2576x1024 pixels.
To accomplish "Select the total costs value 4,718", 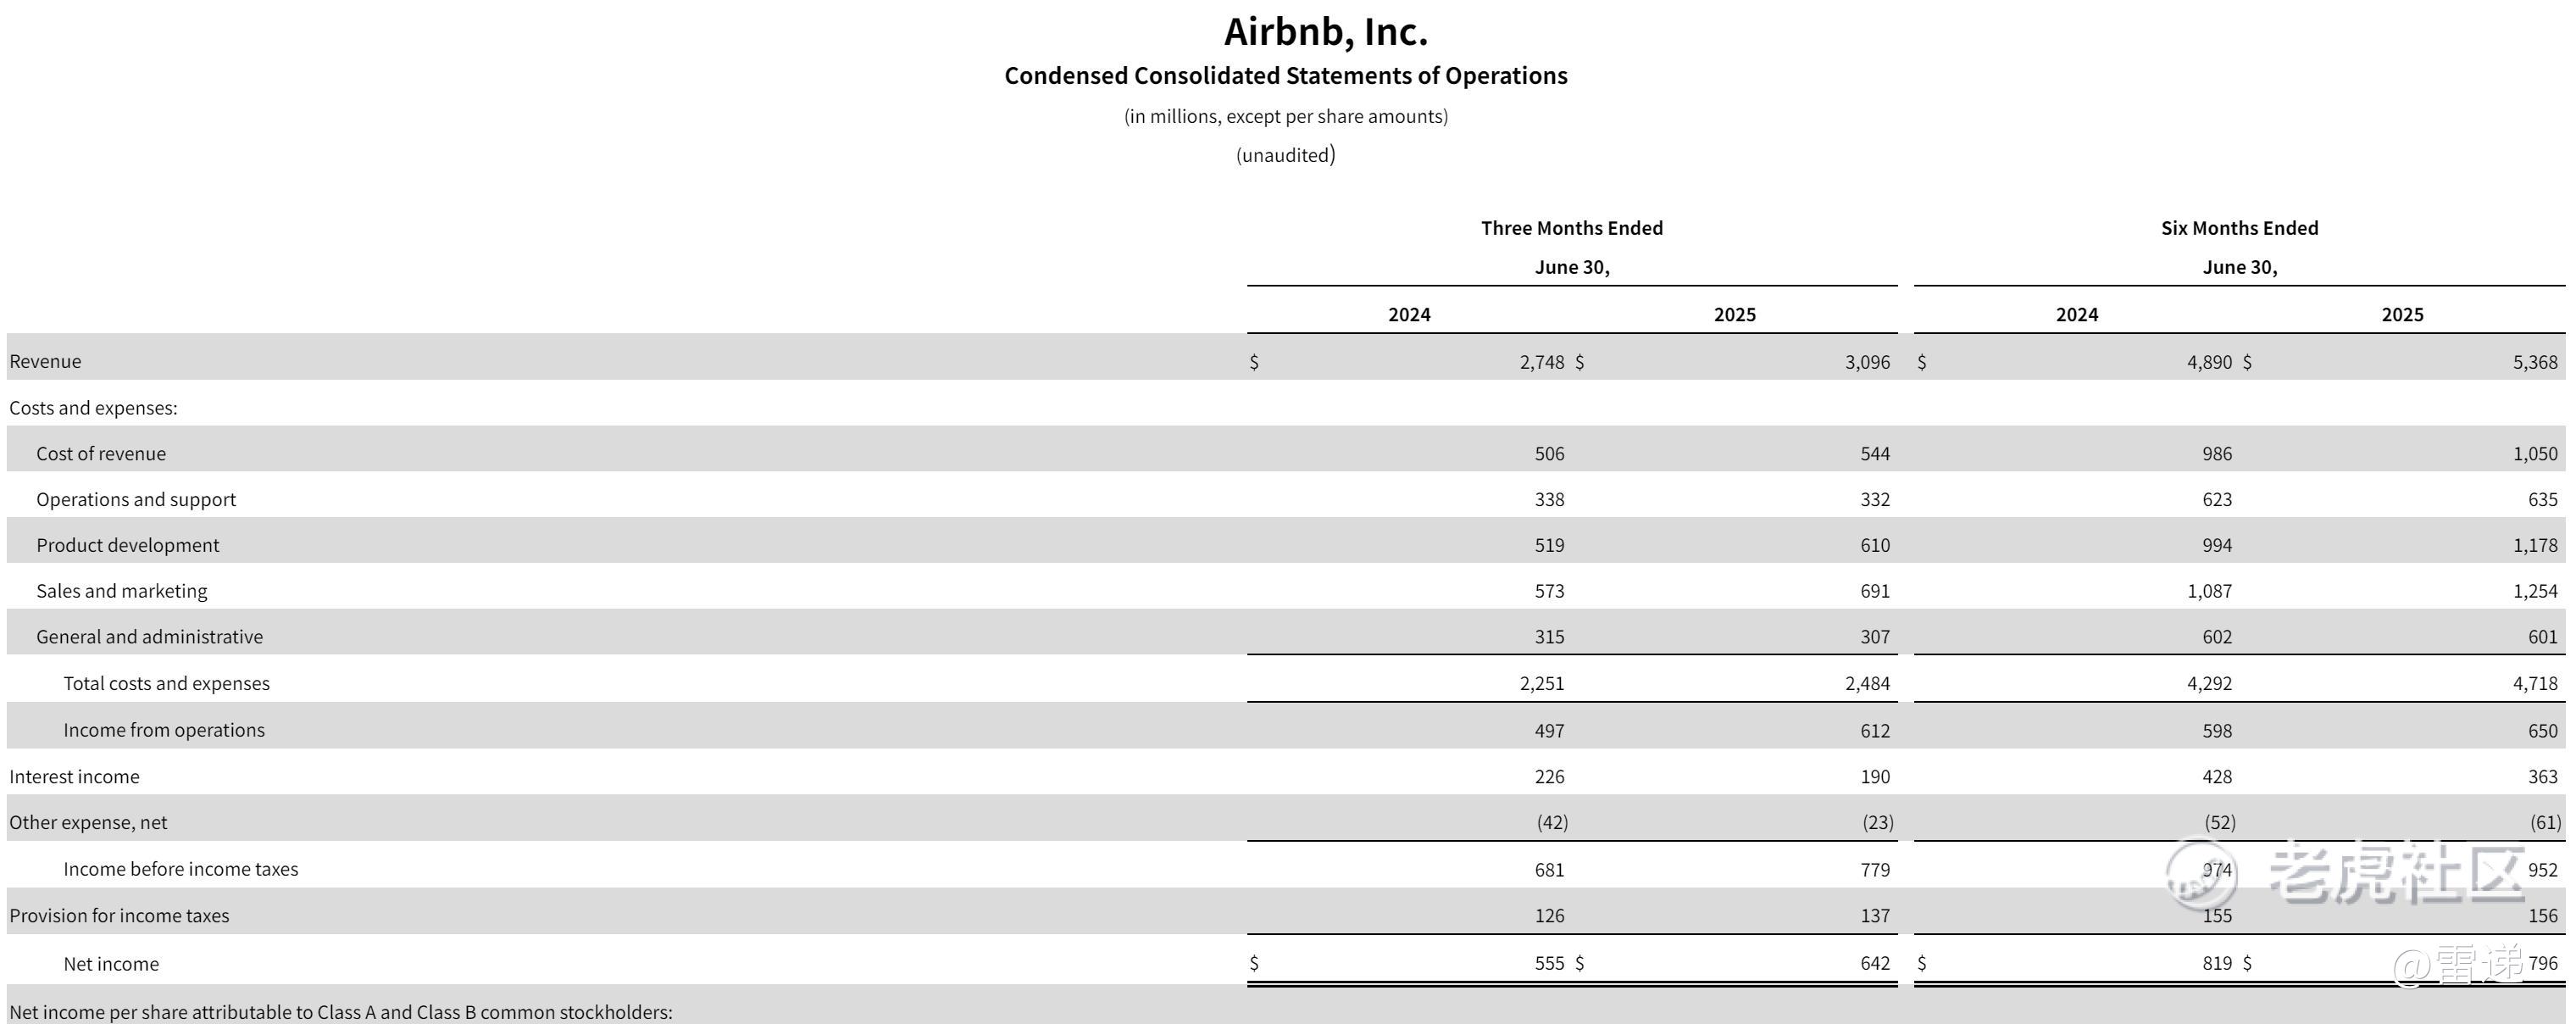I will pos(2535,684).
